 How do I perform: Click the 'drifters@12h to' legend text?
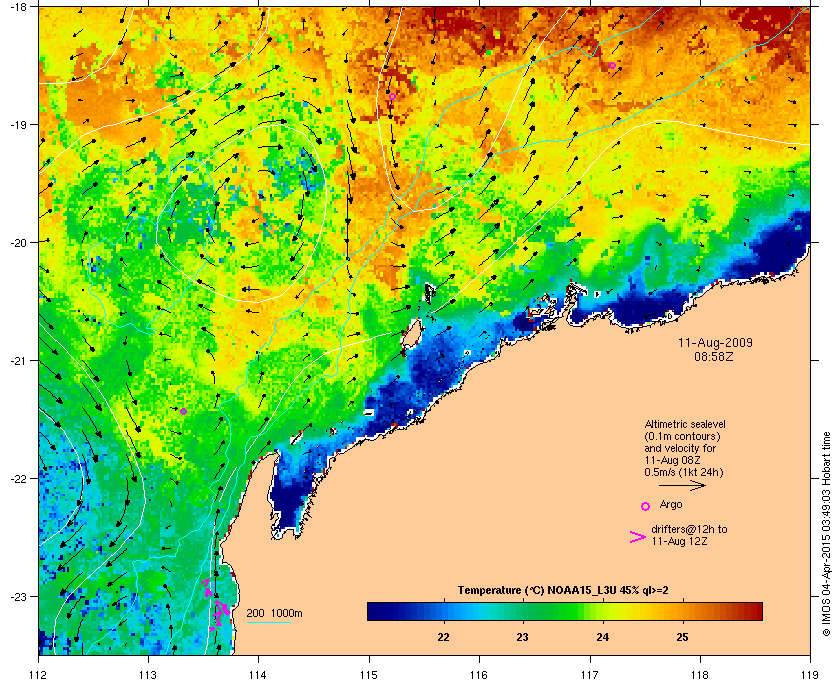tap(689, 529)
